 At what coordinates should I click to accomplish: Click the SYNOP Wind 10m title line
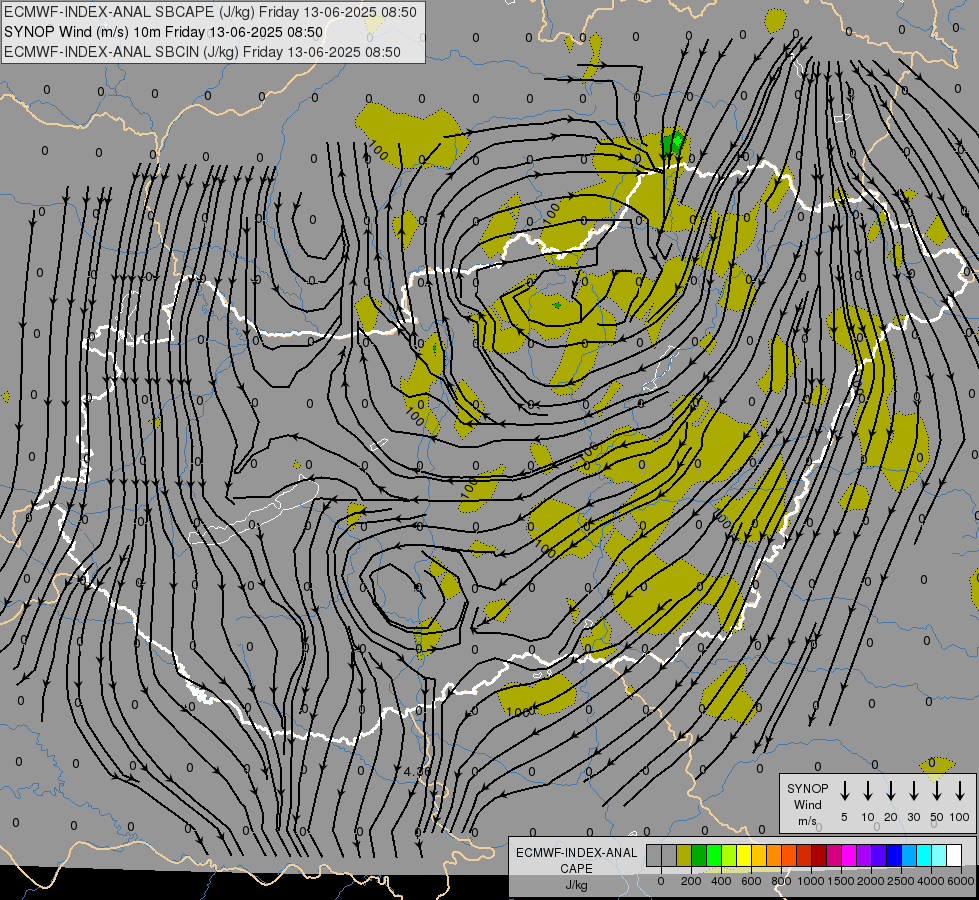(x=163, y=32)
